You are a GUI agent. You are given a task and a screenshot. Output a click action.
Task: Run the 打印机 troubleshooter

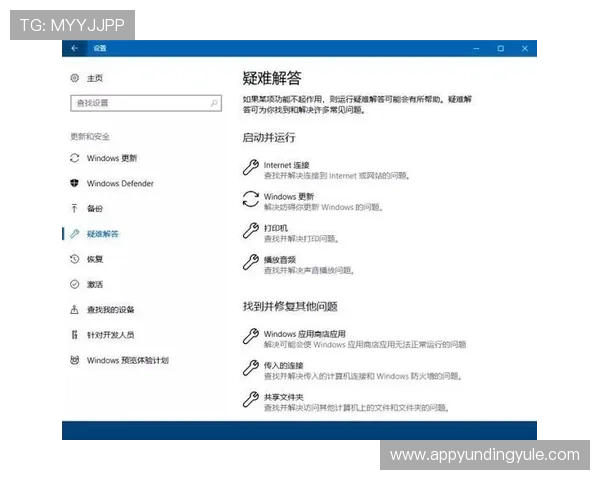[x=276, y=228]
